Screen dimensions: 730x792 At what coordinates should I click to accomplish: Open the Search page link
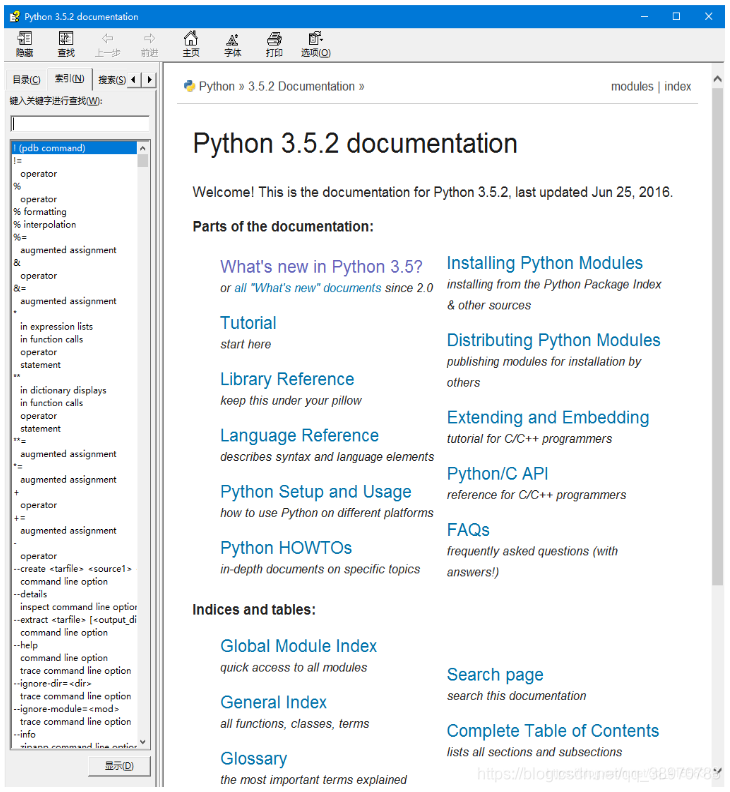(x=495, y=674)
